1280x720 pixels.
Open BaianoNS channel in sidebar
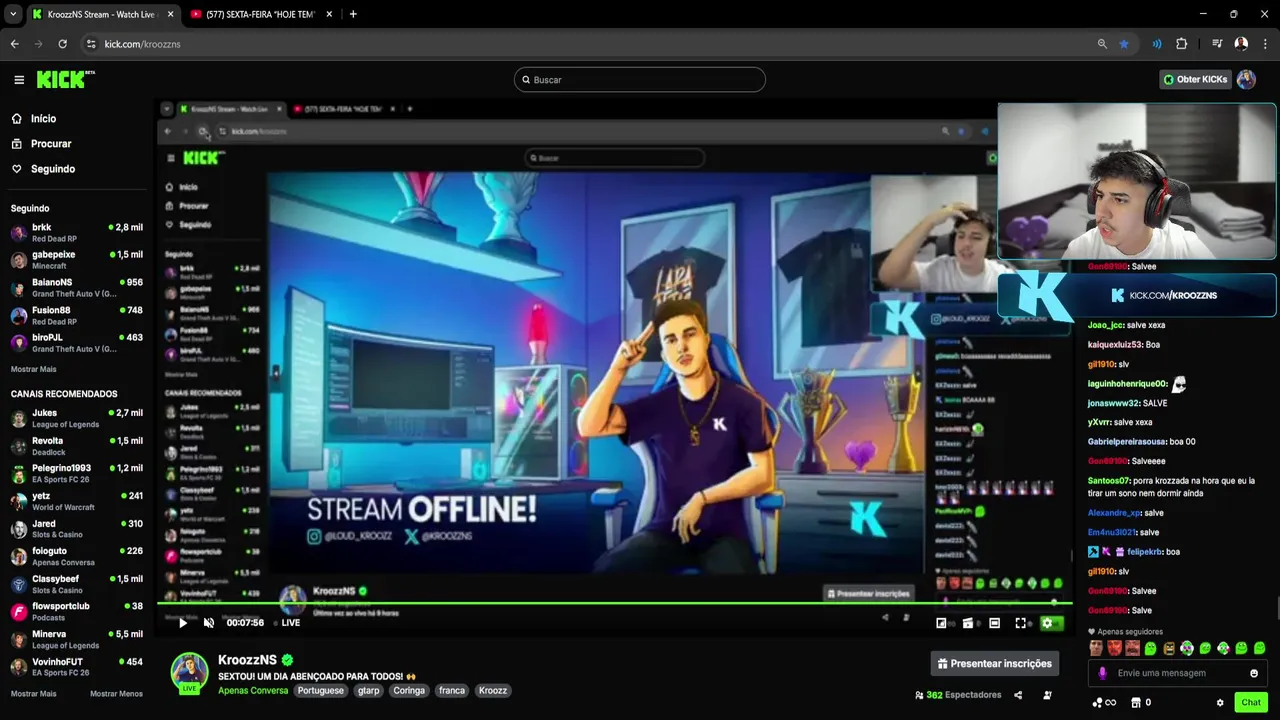click(77, 288)
